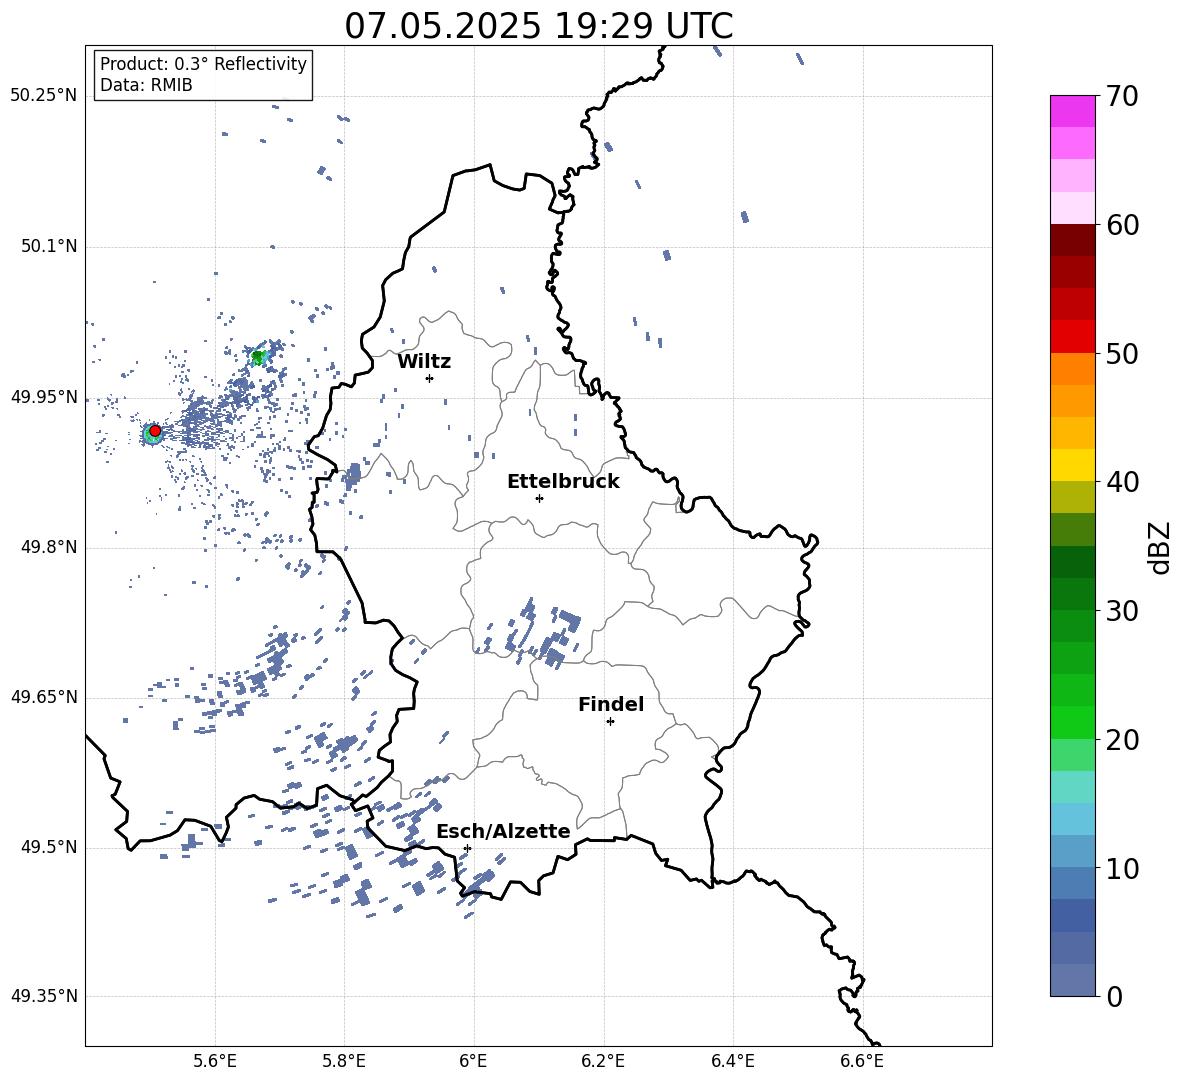Click the title '07.05.2025 19:29 UTC'
The width and height of the screenshot is (1184, 1081).
tap(538, 26)
